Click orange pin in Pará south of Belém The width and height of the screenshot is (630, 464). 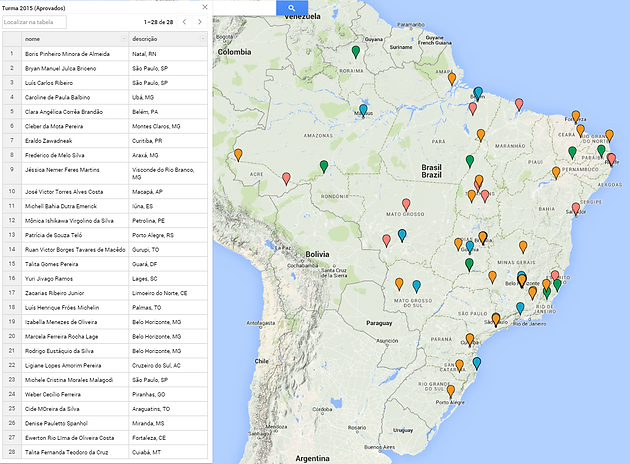pyautogui.click(x=481, y=135)
